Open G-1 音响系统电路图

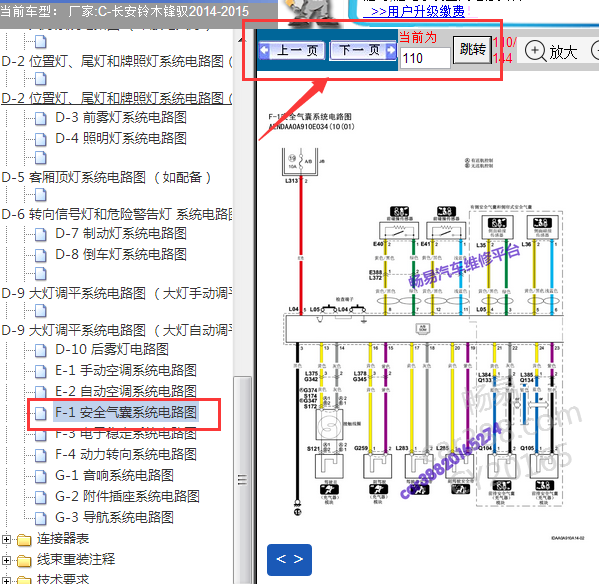click(114, 476)
